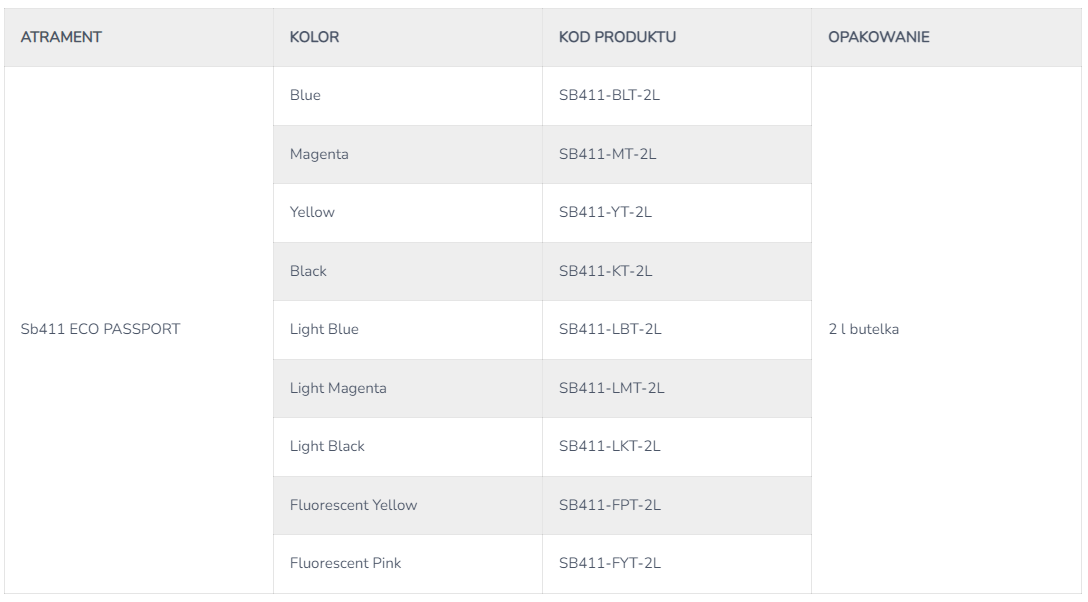The height and width of the screenshot is (602, 1088).
Task: Select product code SB411-MT-2L
Action: [607, 155]
